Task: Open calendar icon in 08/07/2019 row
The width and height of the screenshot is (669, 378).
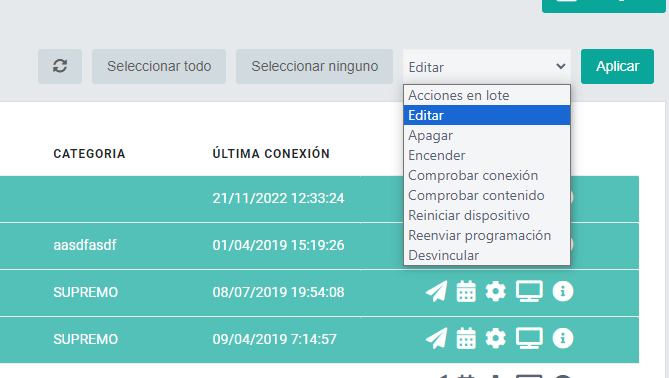Action: (466, 292)
